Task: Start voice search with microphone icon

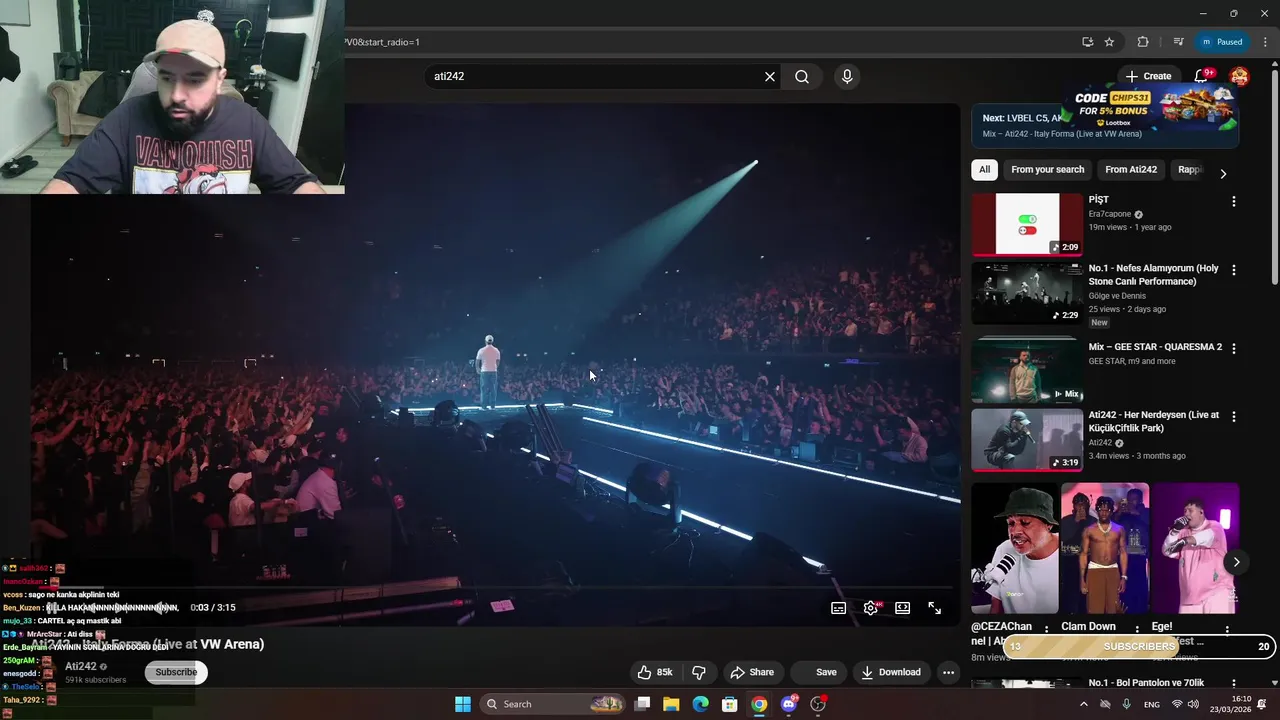Action: (847, 76)
